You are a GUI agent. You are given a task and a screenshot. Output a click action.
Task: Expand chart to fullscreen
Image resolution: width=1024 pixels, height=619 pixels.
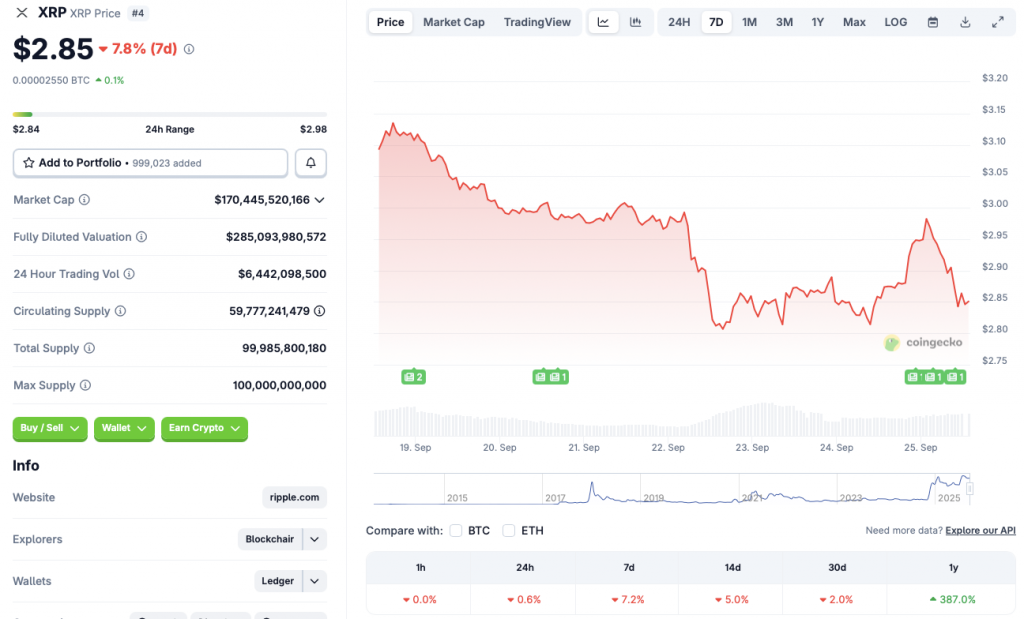click(997, 22)
